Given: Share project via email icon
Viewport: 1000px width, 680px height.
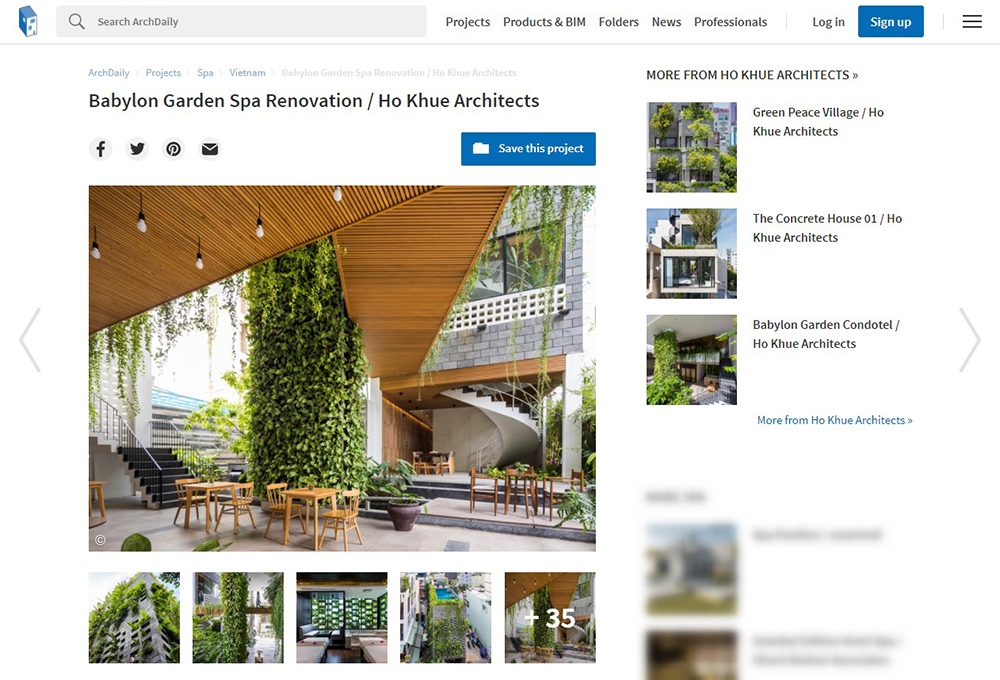Looking at the screenshot, I should pyautogui.click(x=210, y=149).
